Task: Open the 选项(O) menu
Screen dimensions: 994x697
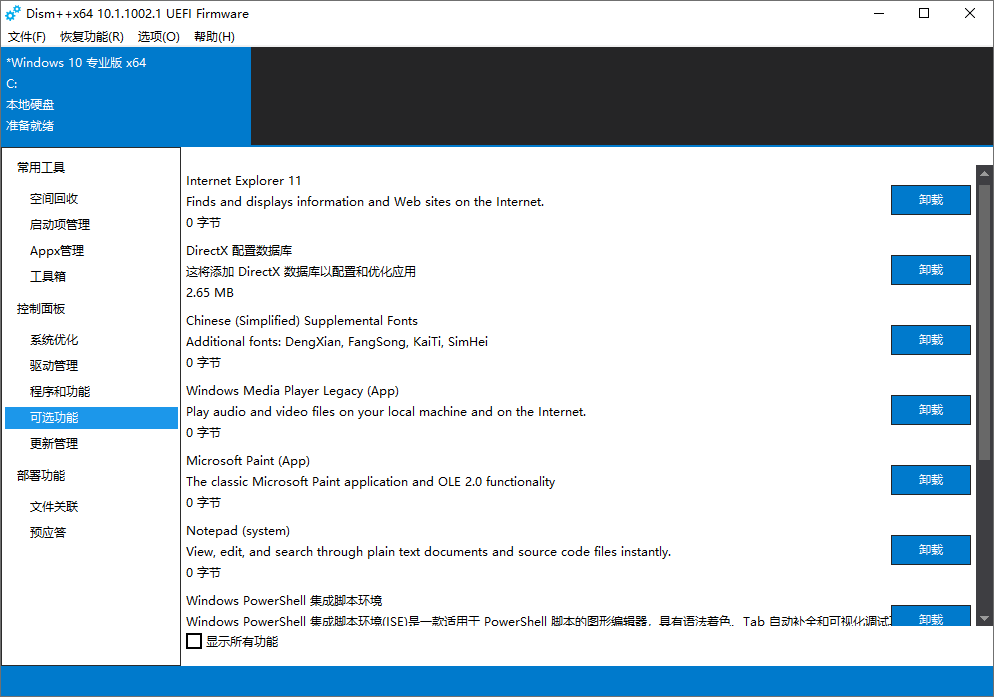Action: (x=158, y=36)
